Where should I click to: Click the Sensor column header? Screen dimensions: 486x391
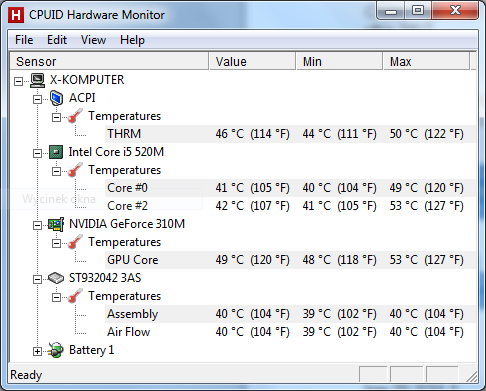[109, 61]
